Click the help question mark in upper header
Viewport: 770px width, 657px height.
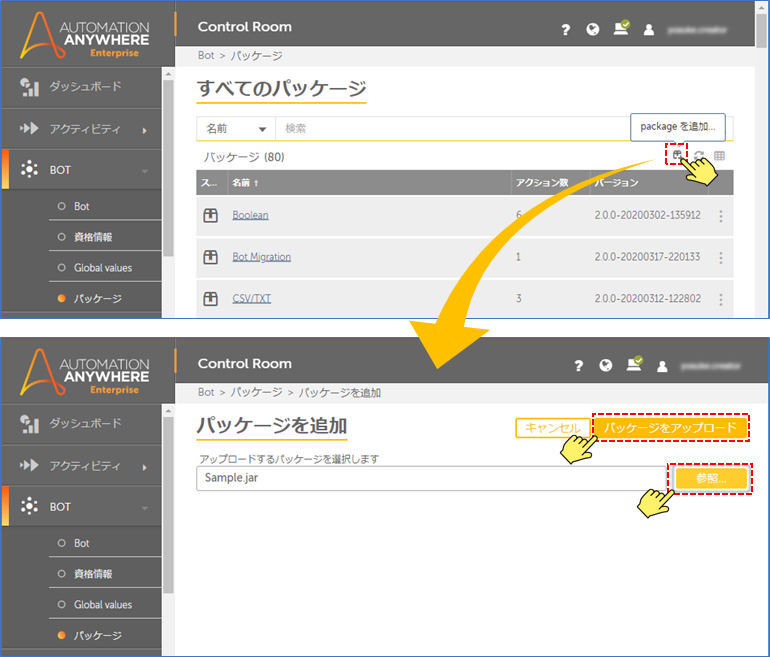point(566,29)
